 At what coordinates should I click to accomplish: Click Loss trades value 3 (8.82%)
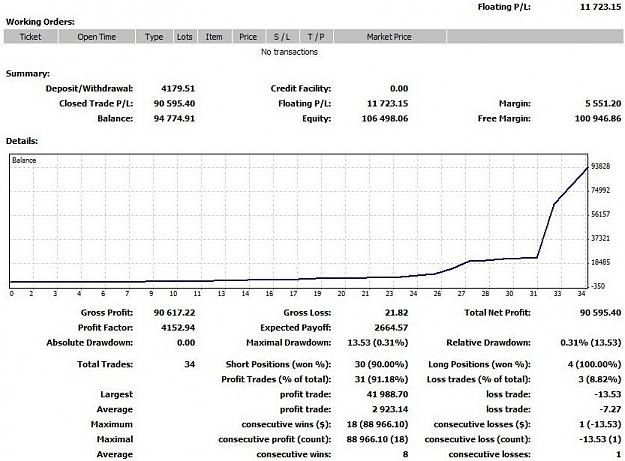coord(599,379)
